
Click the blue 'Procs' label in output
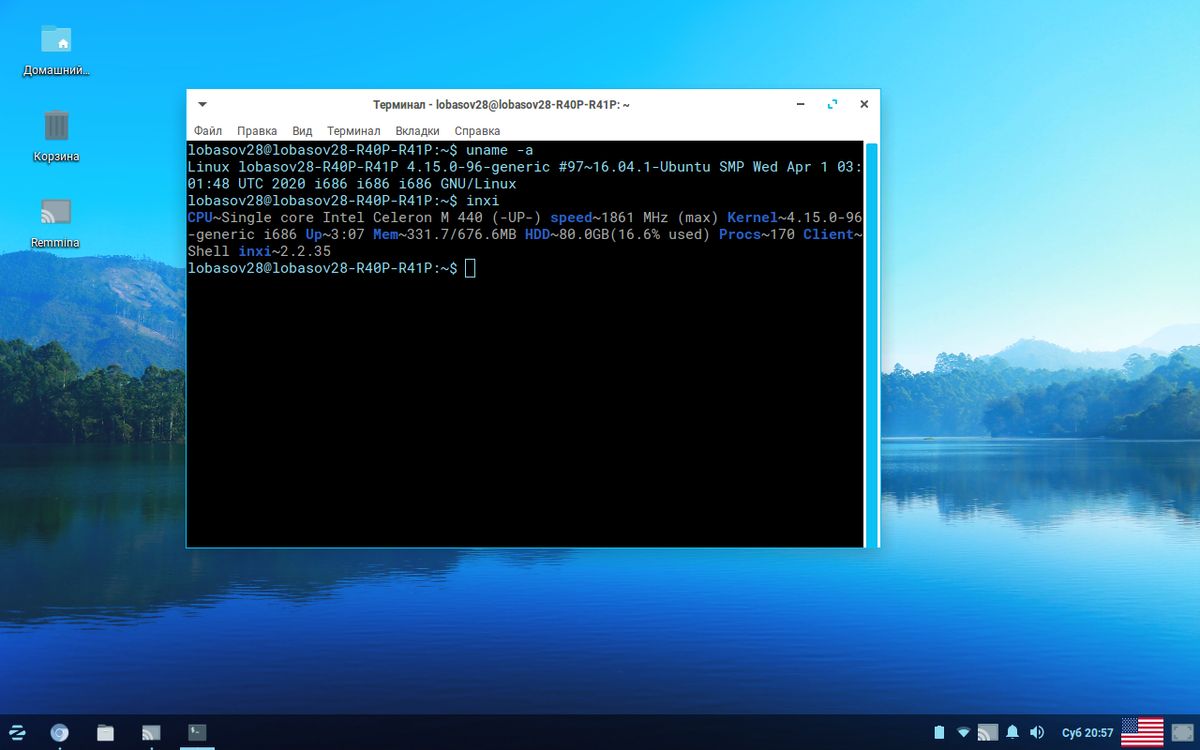click(739, 235)
